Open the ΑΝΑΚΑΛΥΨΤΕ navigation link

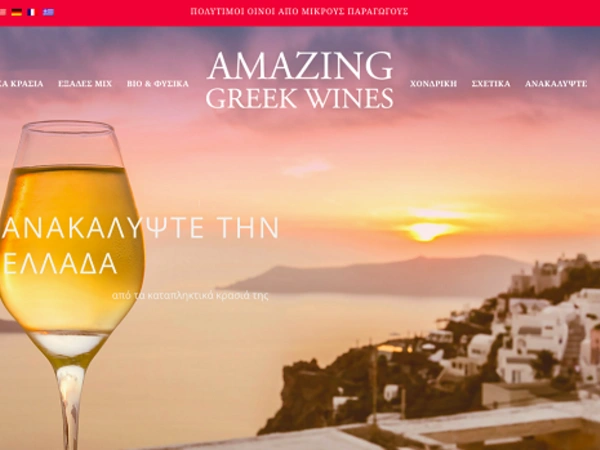click(556, 83)
